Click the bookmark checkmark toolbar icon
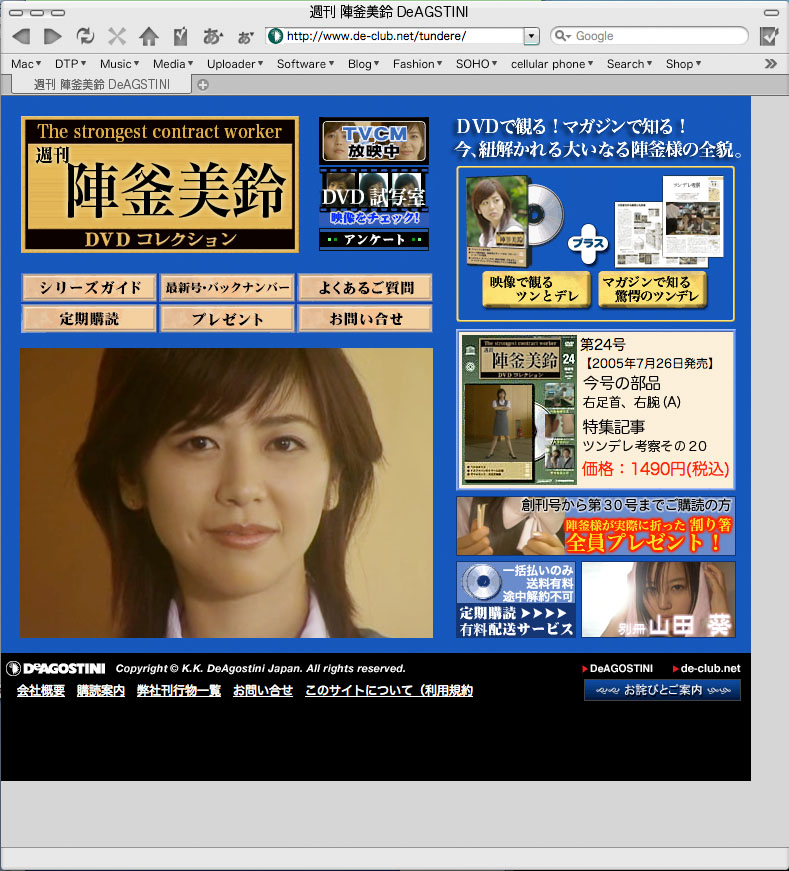Screen dimensions: 789x871 (181, 37)
